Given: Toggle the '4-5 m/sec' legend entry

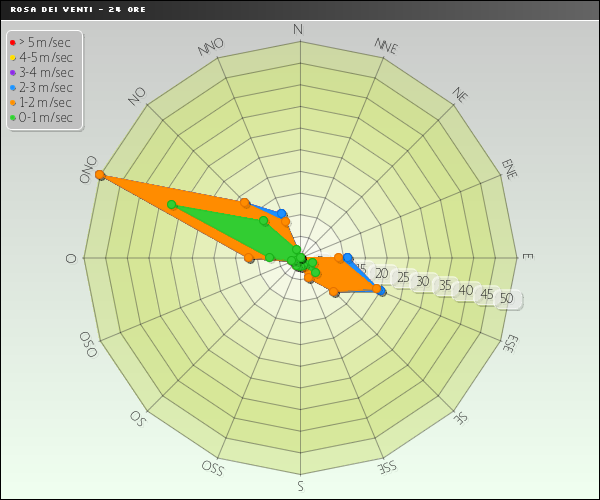Looking at the screenshot, I should (45, 57).
